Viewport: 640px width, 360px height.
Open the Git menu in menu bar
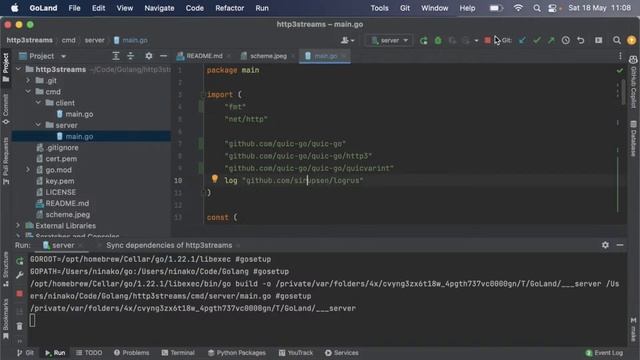[404, 8]
